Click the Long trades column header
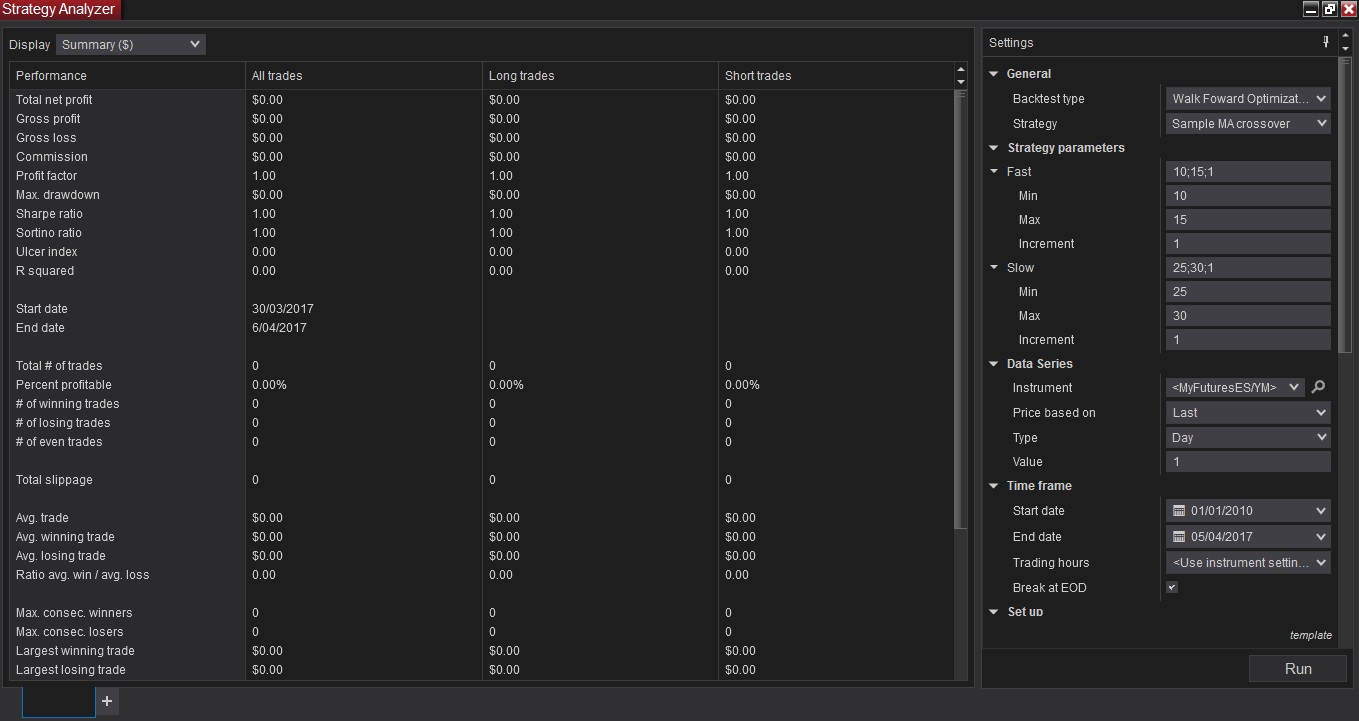The width and height of the screenshot is (1359, 721). tap(600, 76)
